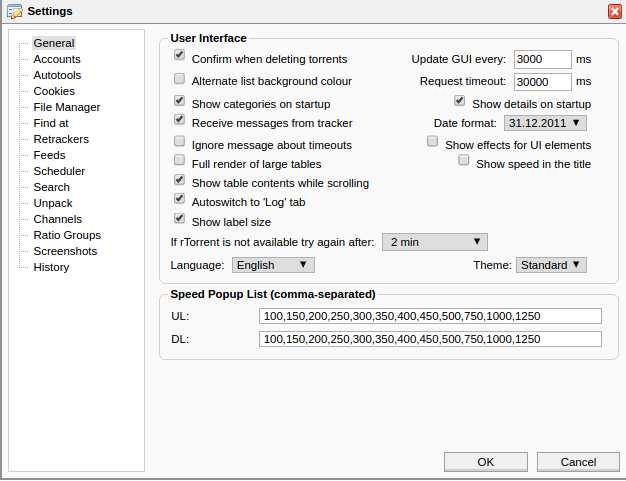Screen dimensions: 626x481
Task: Enable Full render of large tables
Action: (179, 160)
